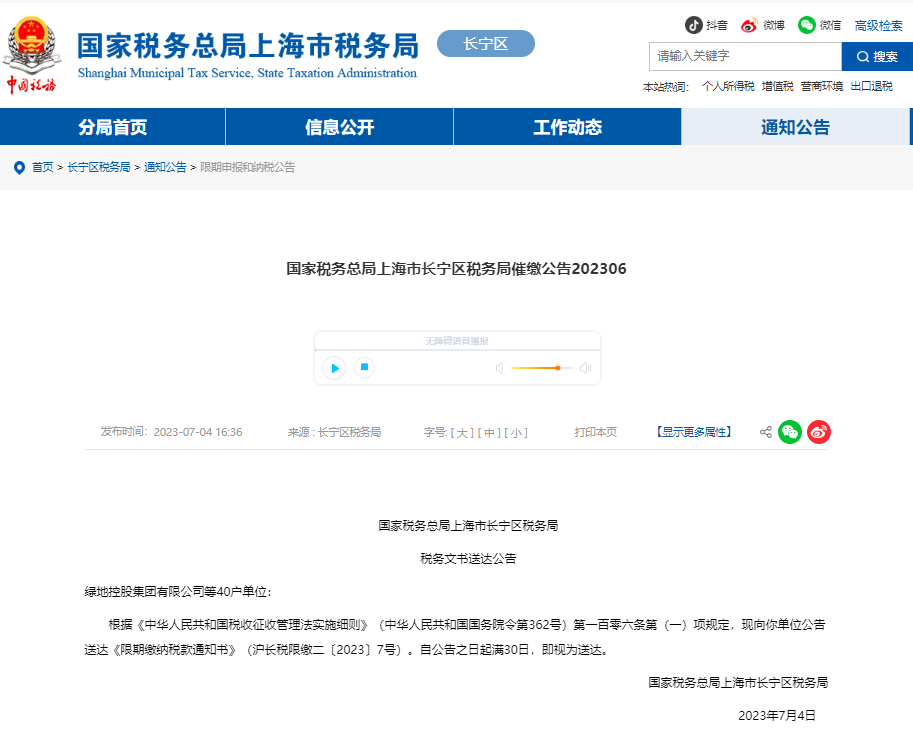Open 工作动态 nav tab
Viewport: 913px width, 733px height.
pyautogui.click(x=567, y=126)
